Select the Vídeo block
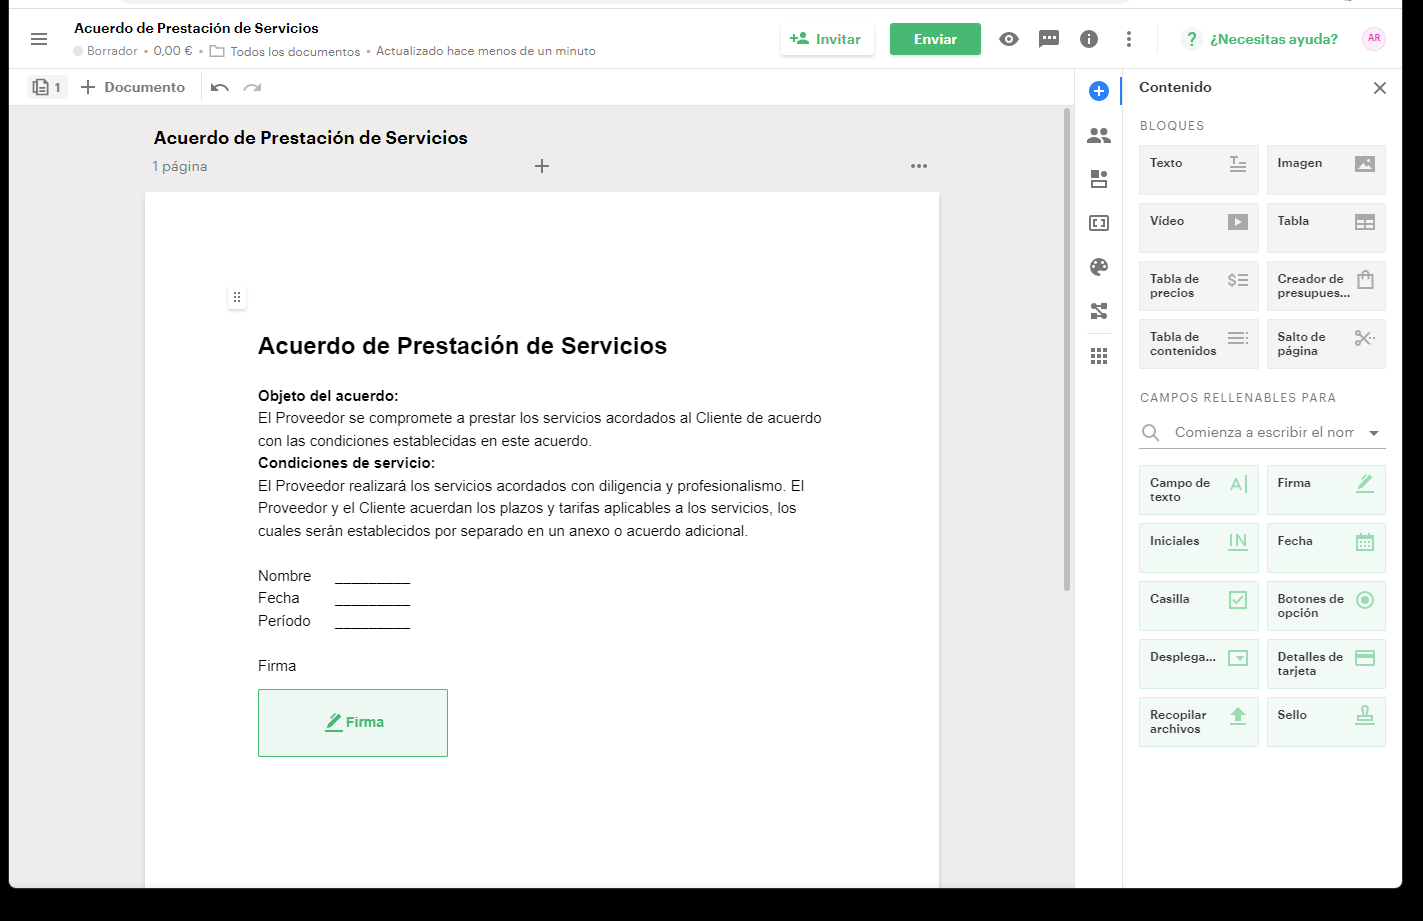Screen dimensions: 1423x921 [x=1199, y=228]
